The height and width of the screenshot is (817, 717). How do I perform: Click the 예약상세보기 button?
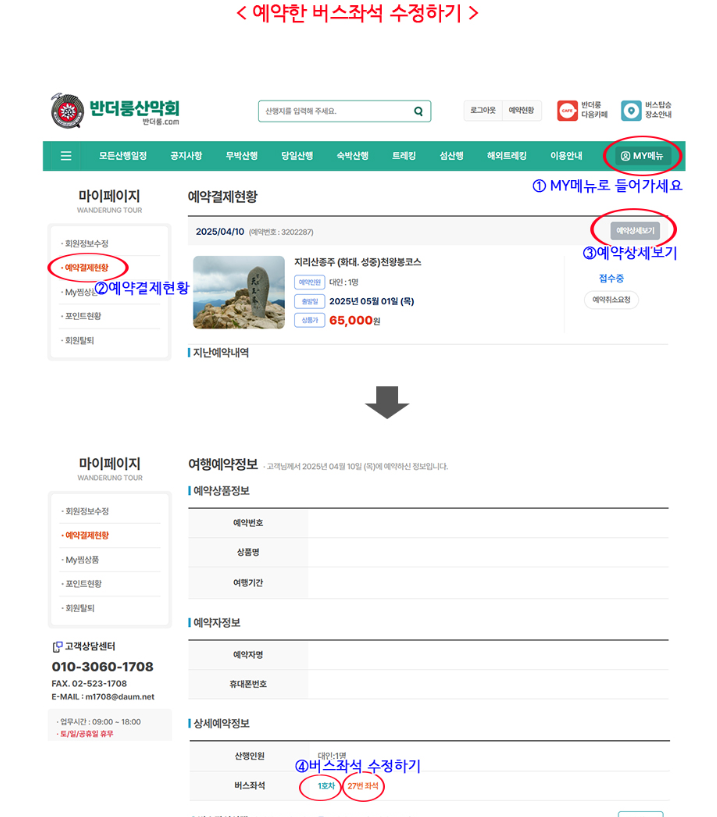635,231
